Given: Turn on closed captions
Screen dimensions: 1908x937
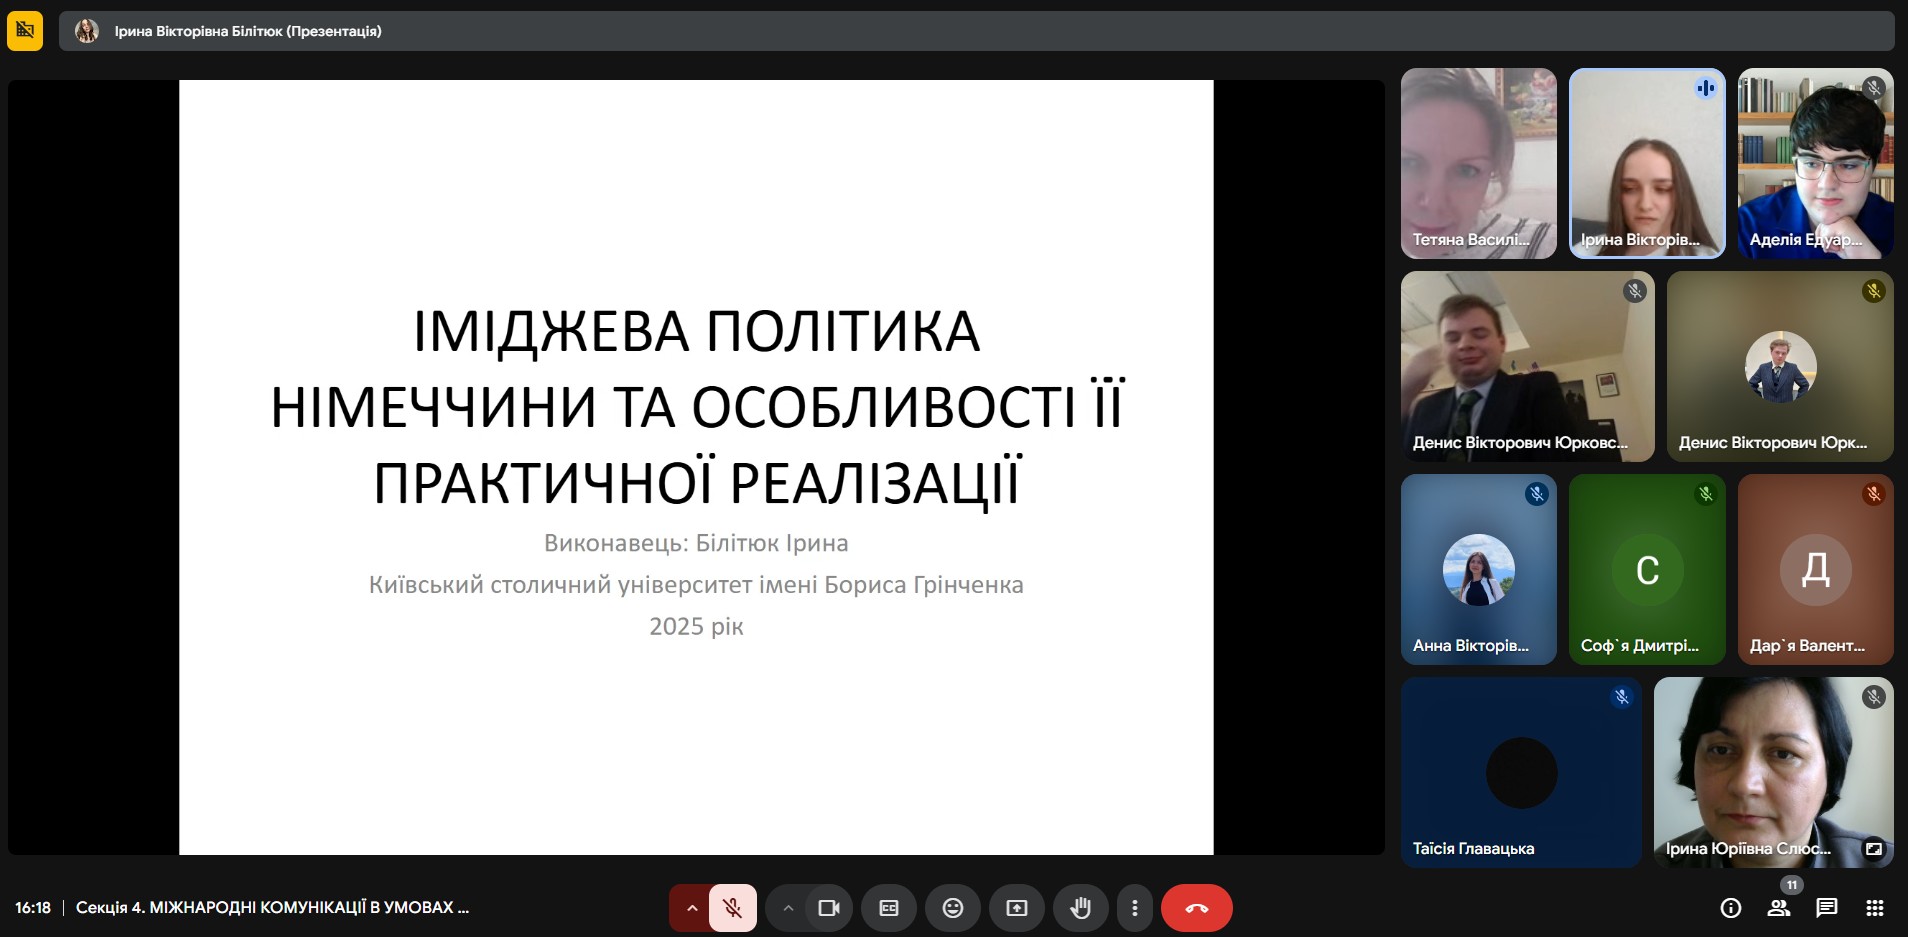Looking at the screenshot, I should click(888, 908).
